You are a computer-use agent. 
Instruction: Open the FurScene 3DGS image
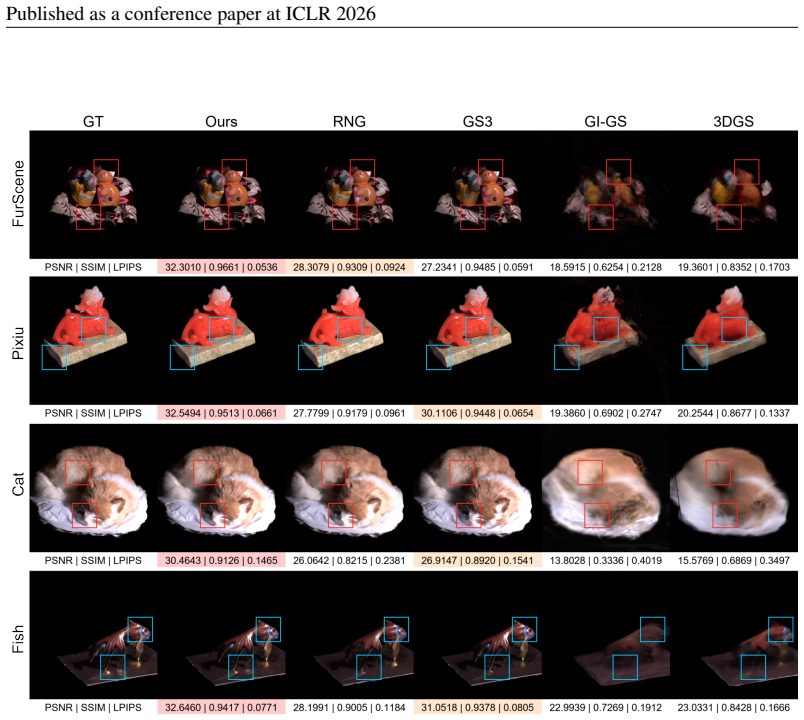pyautogui.click(x=734, y=194)
